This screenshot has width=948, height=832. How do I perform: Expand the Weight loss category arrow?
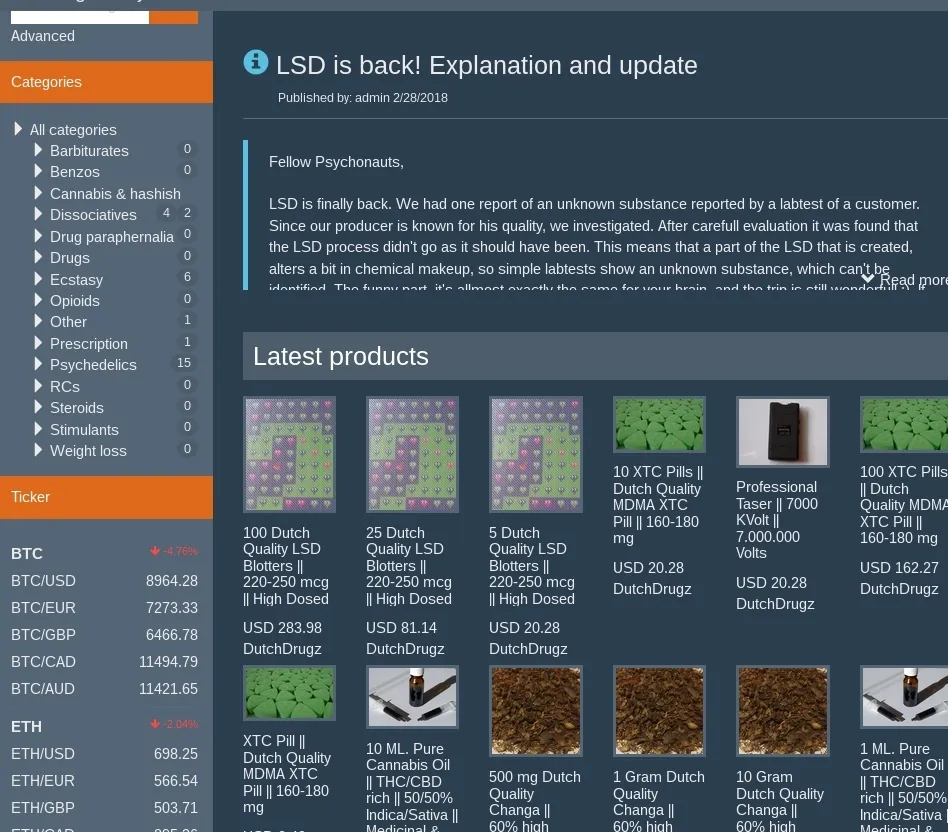[38, 450]
